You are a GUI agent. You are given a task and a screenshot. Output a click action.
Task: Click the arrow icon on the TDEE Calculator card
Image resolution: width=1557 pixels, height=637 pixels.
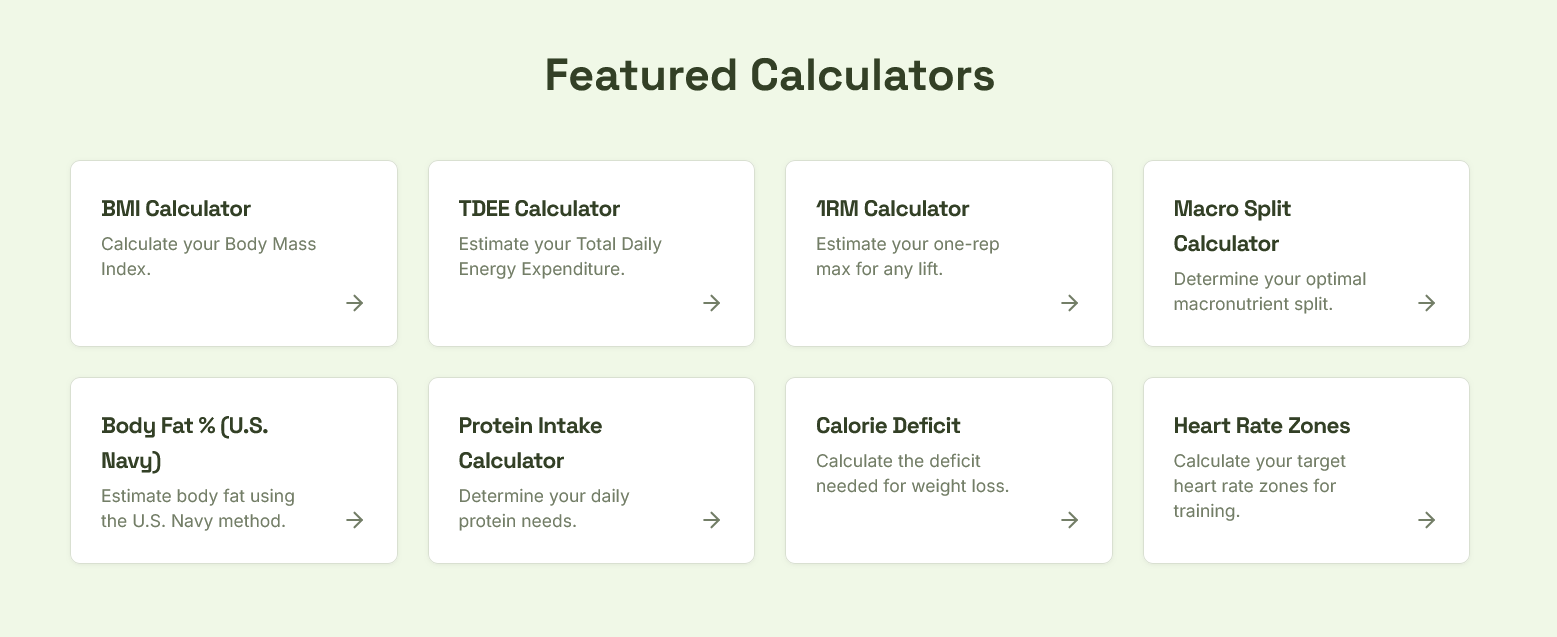coord(712,303)
